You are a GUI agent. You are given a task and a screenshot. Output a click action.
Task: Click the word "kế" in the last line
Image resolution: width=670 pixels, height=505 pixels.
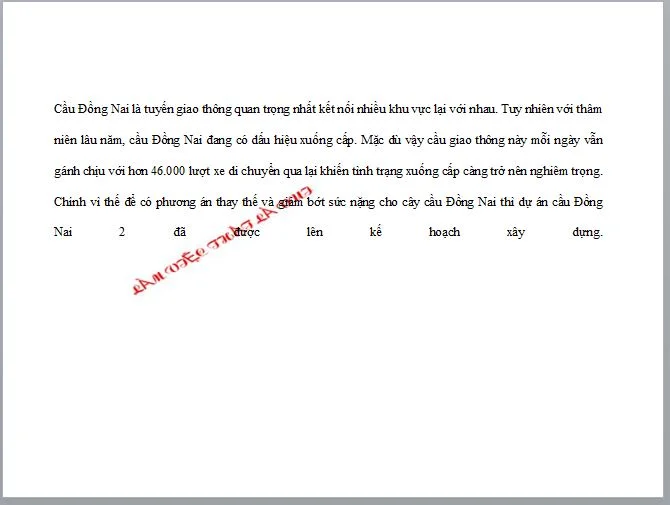click(376, 232)
